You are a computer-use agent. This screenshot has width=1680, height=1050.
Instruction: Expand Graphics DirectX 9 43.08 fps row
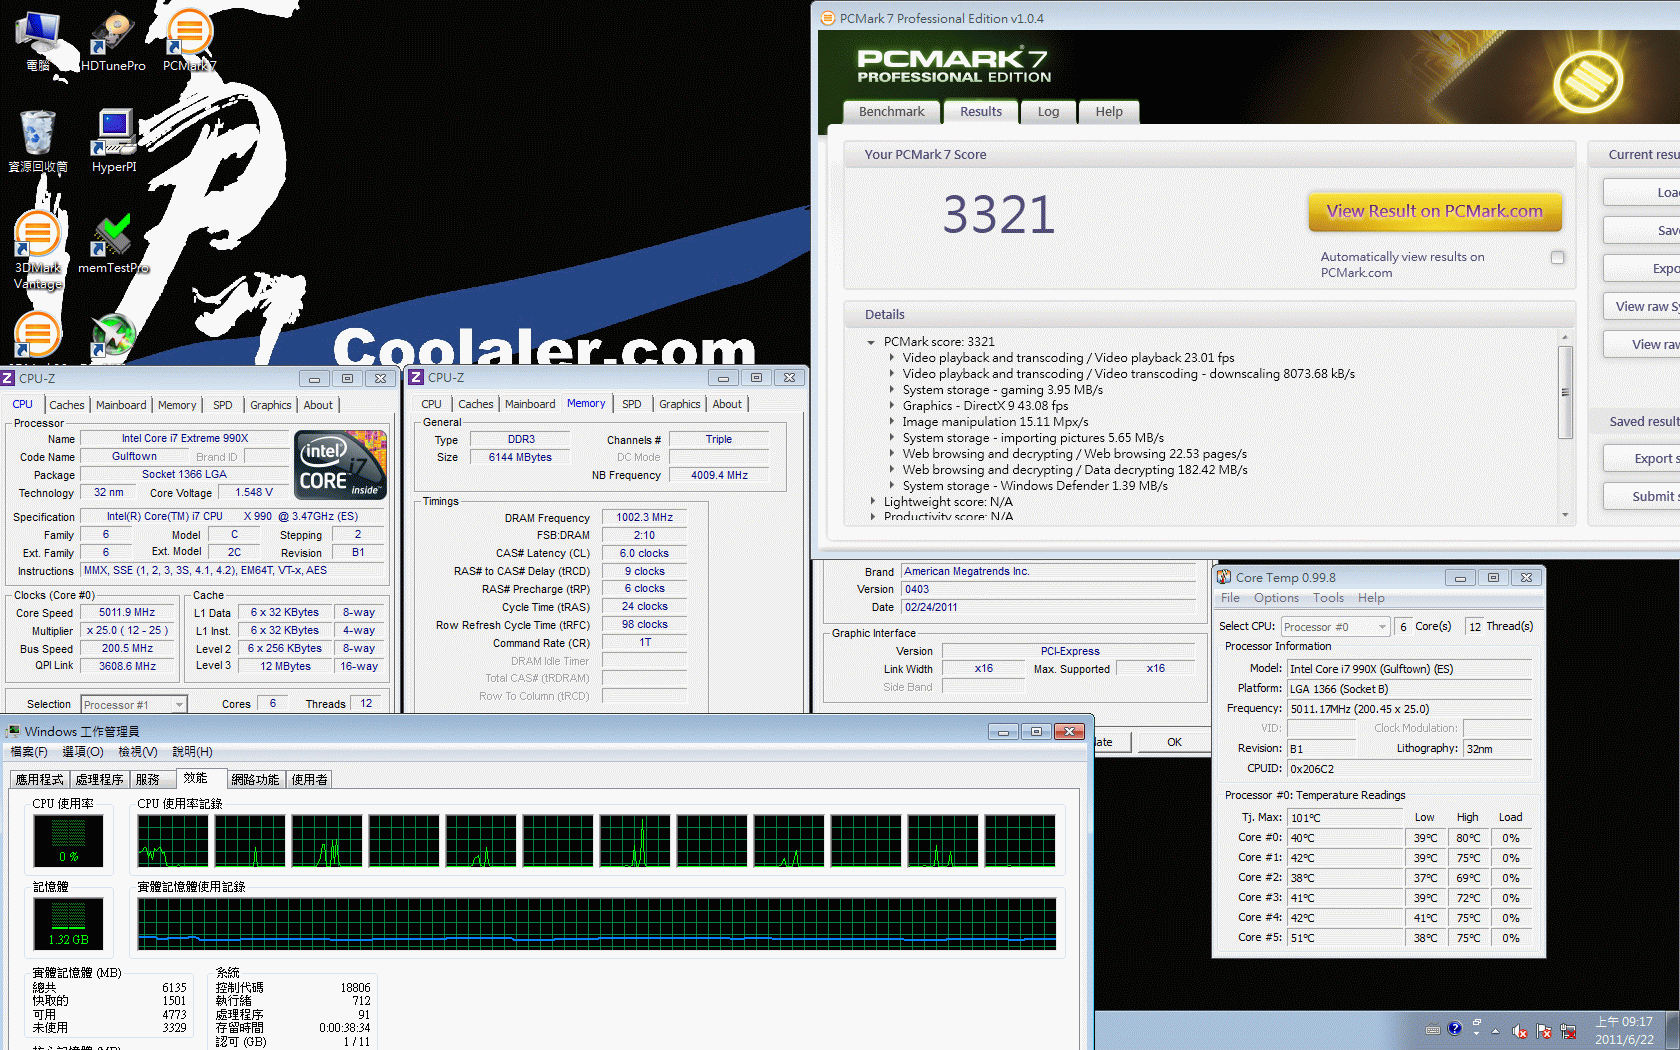click(891, 406)
